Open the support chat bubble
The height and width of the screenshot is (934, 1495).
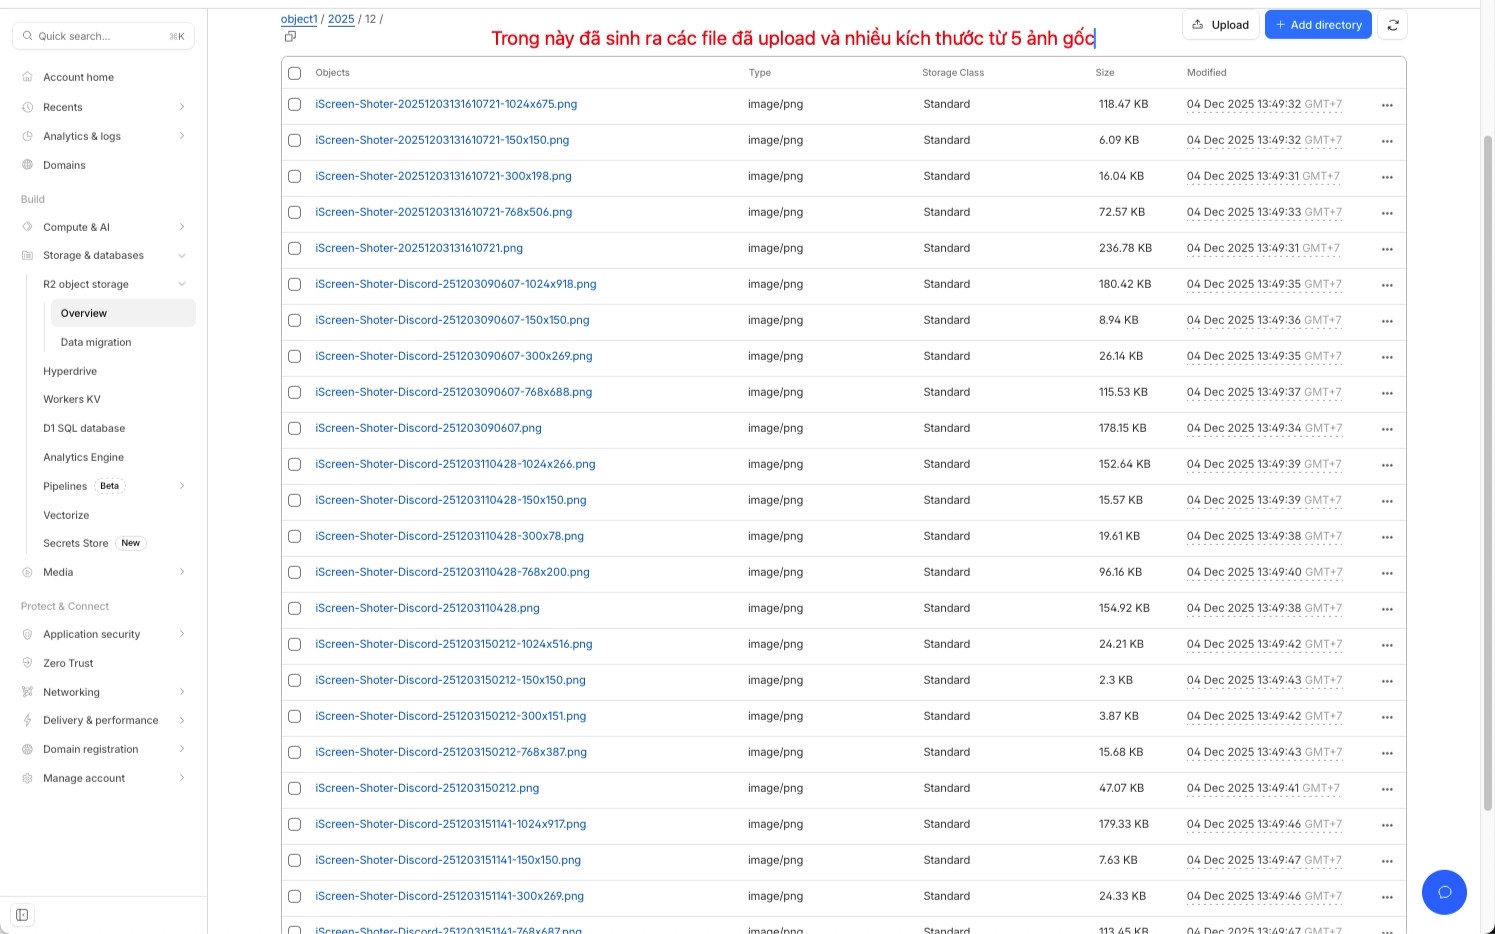pyautogui.click(x=1443, y=892)
